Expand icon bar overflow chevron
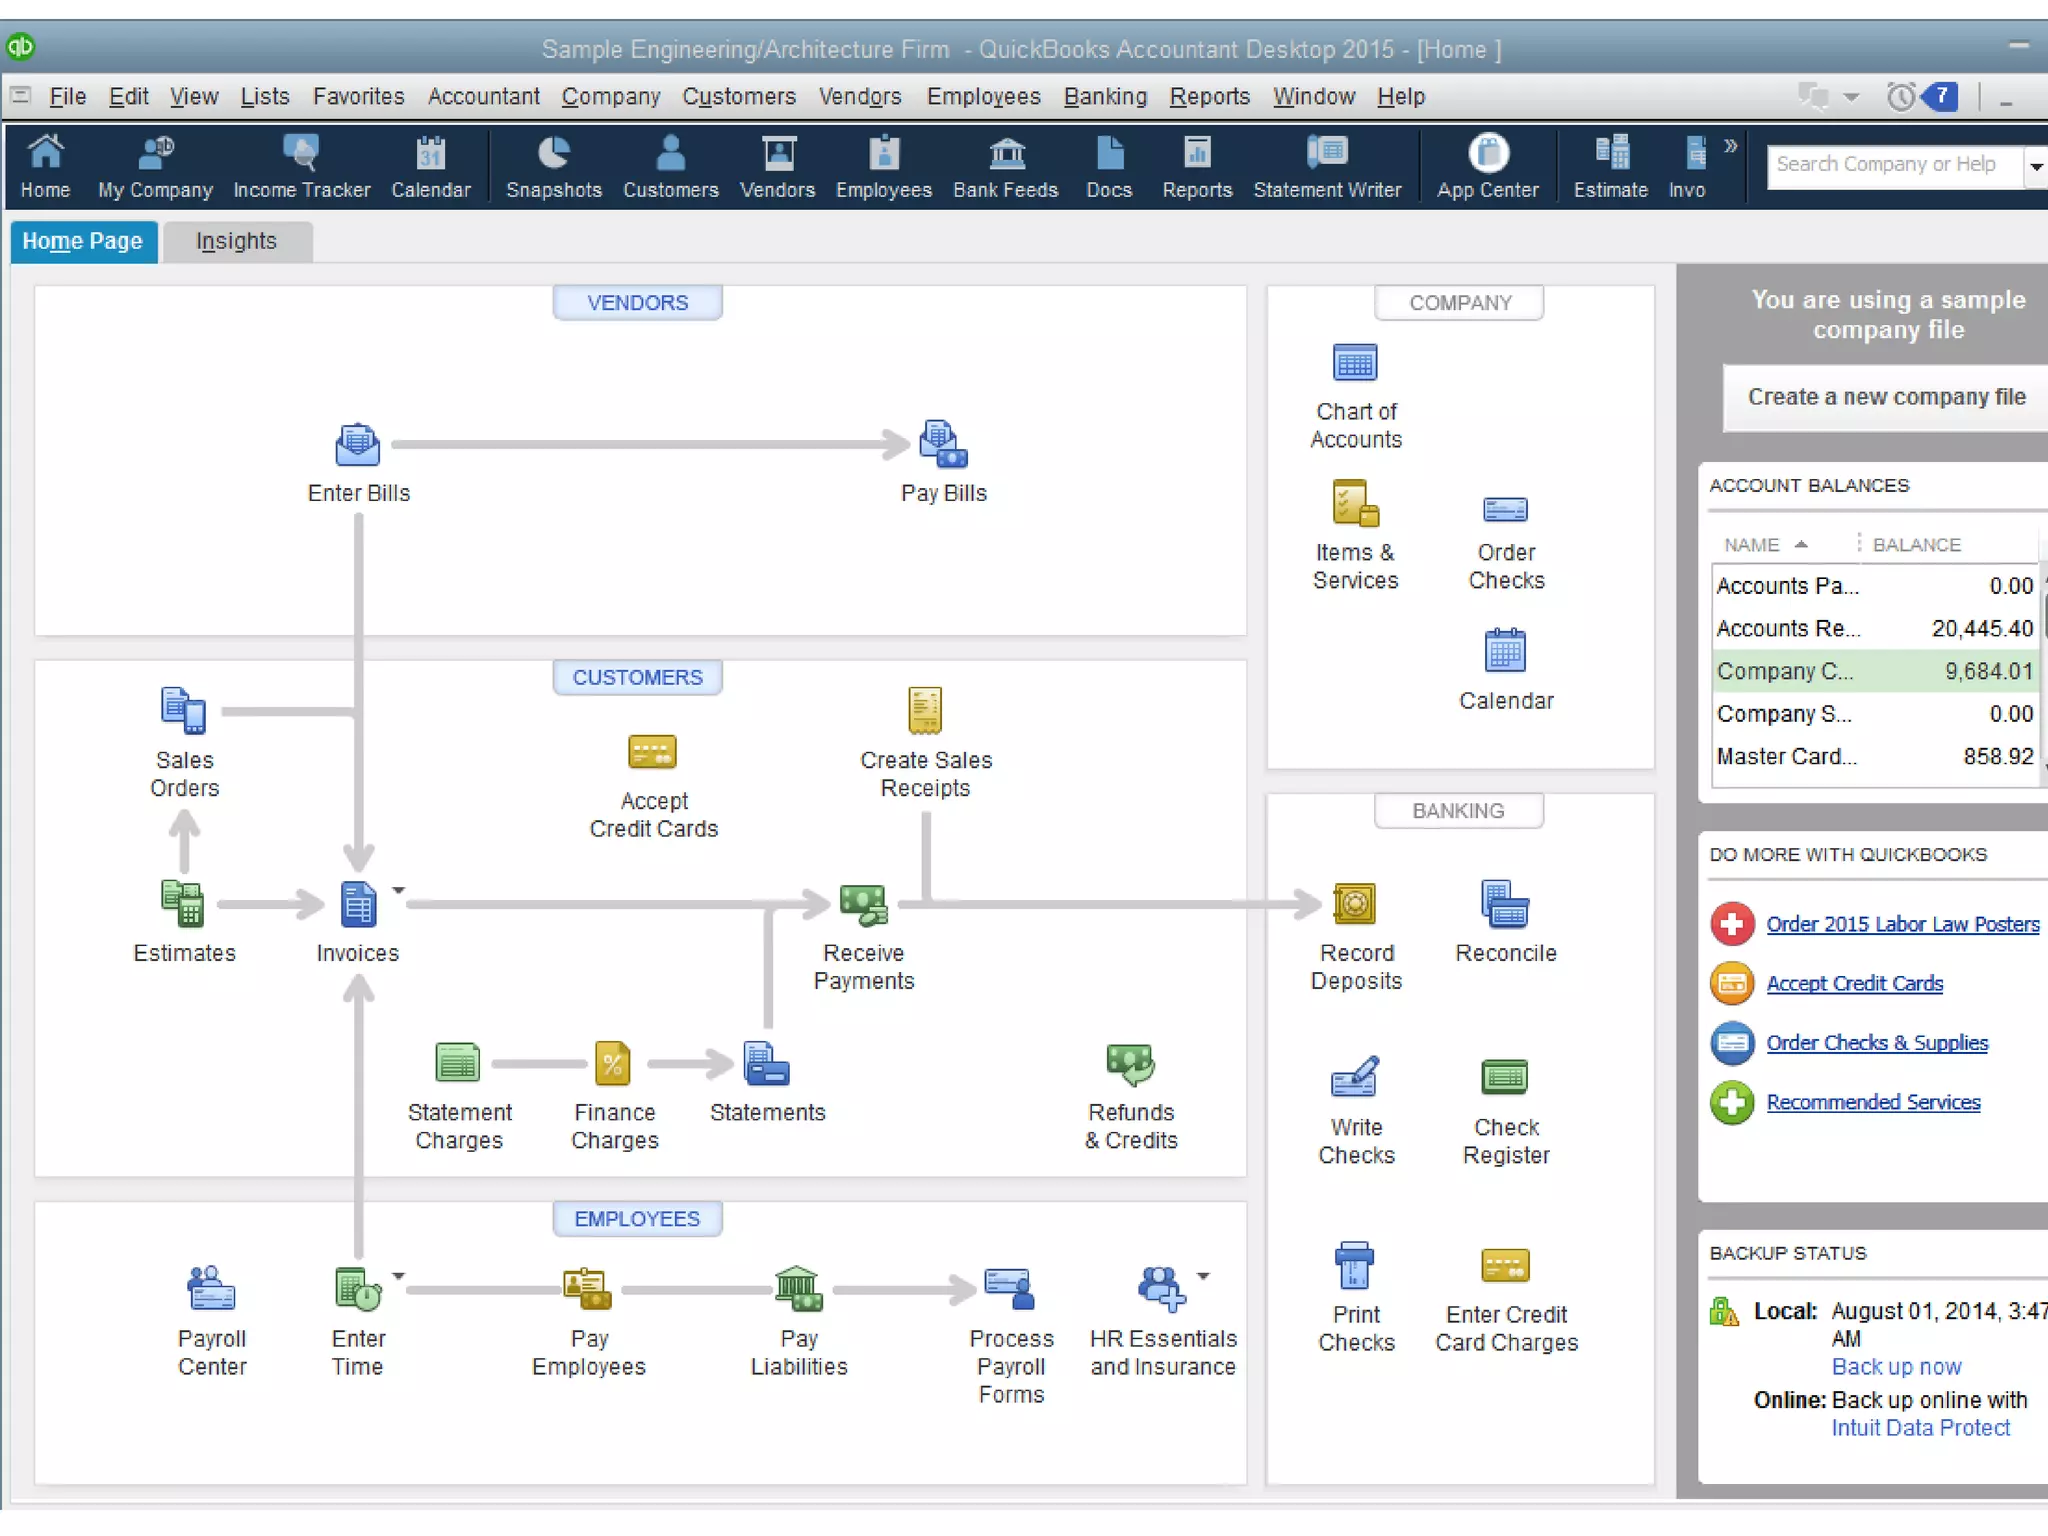The height and width of the screenshot is (1536, 2048). pyautogui.click(x=1730, y=146)
